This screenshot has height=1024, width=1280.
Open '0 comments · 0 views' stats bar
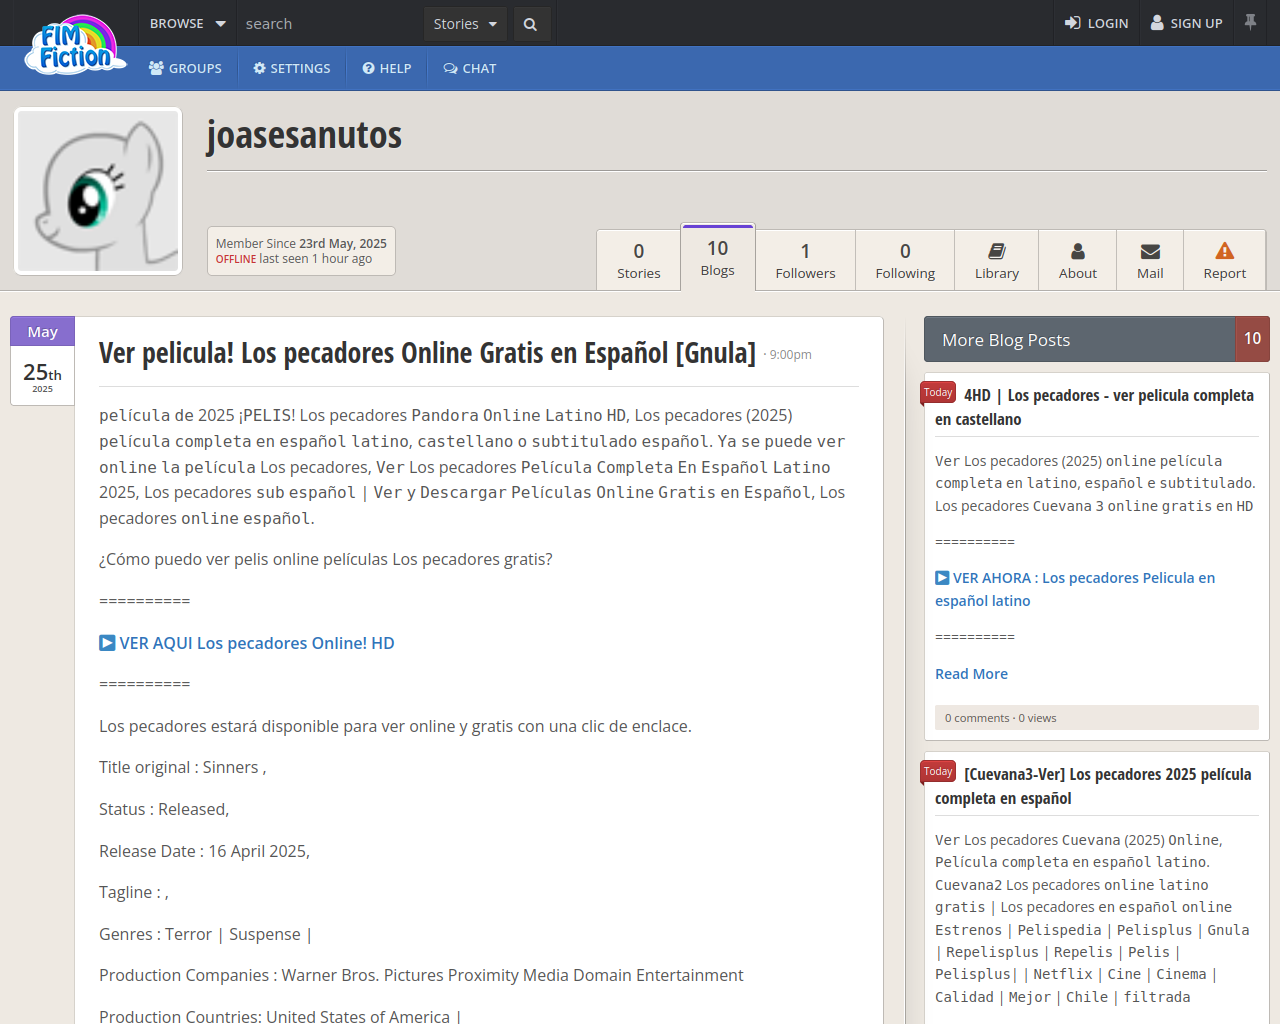point(1097,718)
